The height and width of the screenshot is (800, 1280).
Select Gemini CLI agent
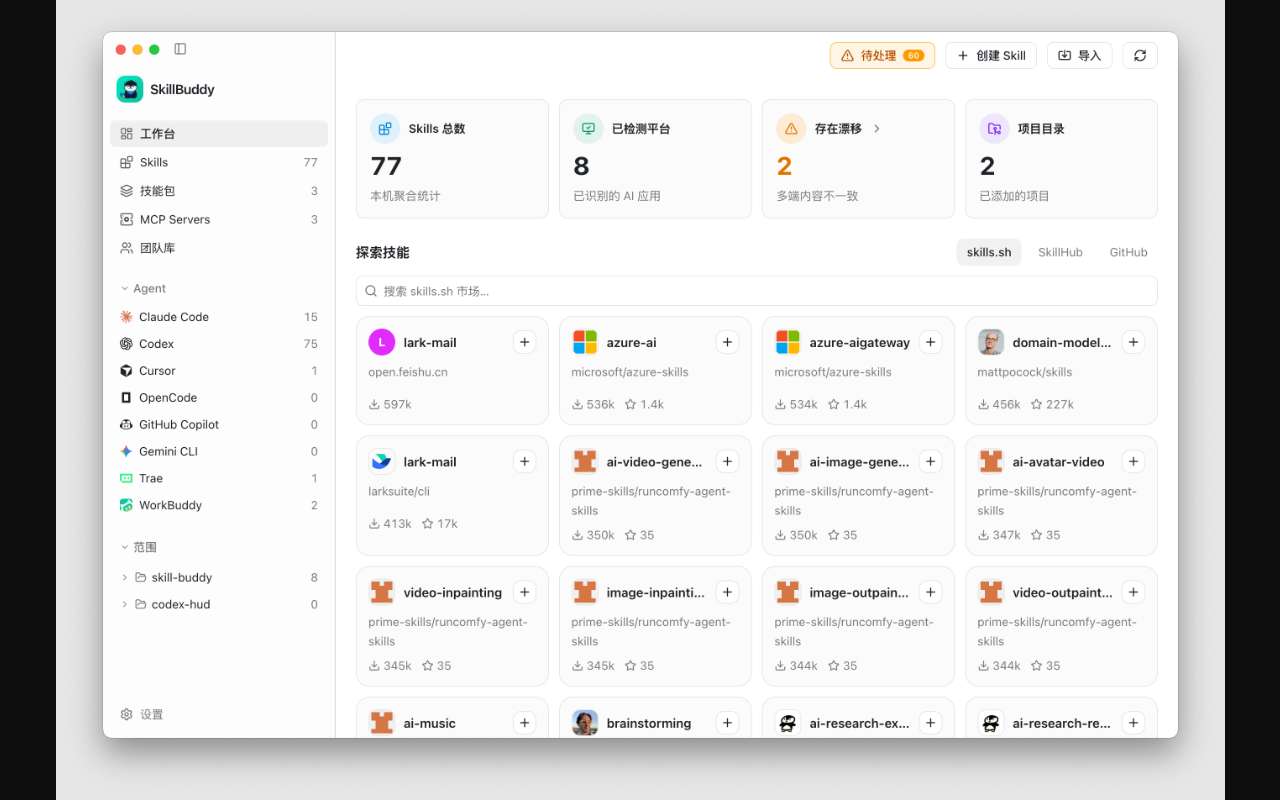[x=219, y=452]
